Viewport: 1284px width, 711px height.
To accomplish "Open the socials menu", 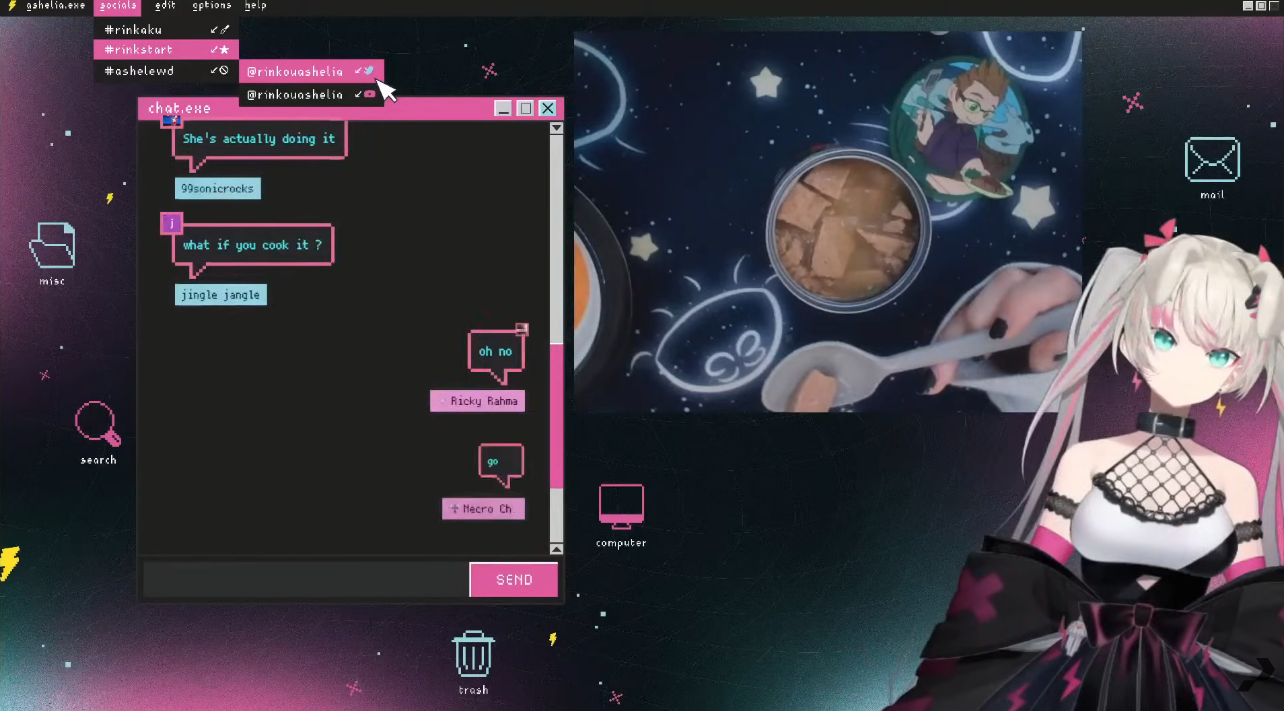I will tap(118, 6).
